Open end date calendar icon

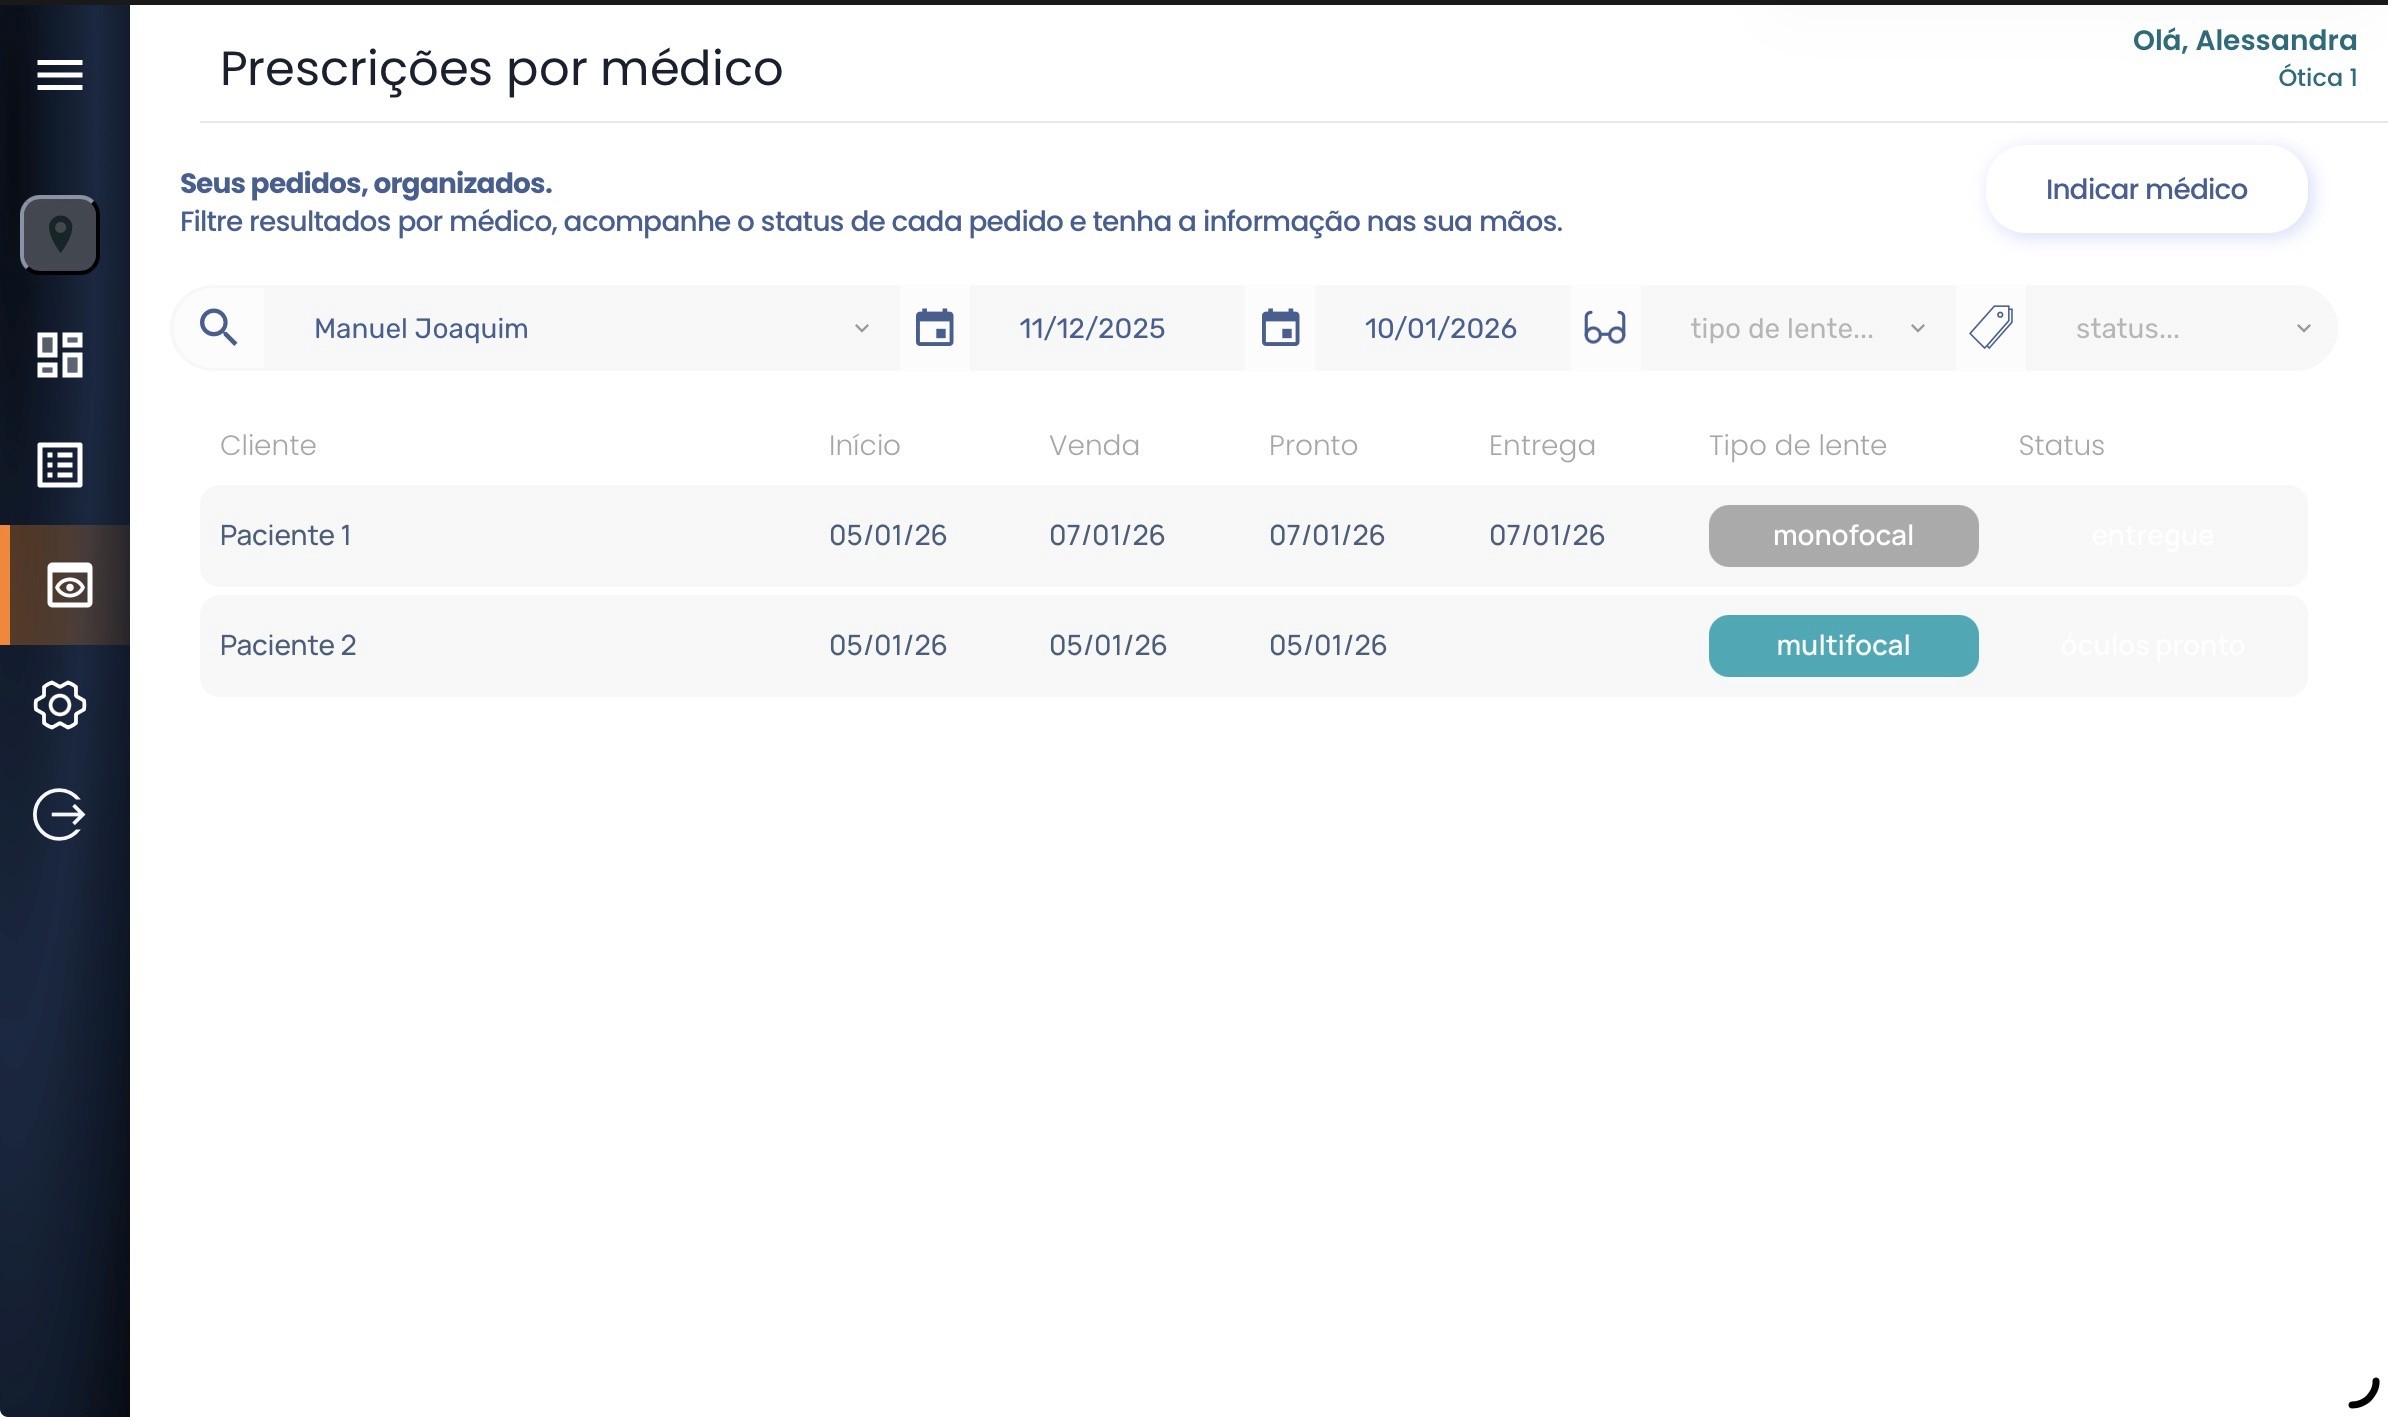pos(1280,328)
